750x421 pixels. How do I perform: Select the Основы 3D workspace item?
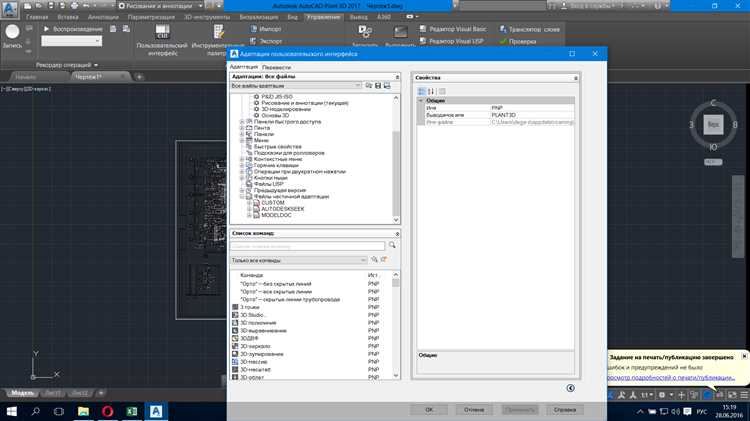coord(275,115)
